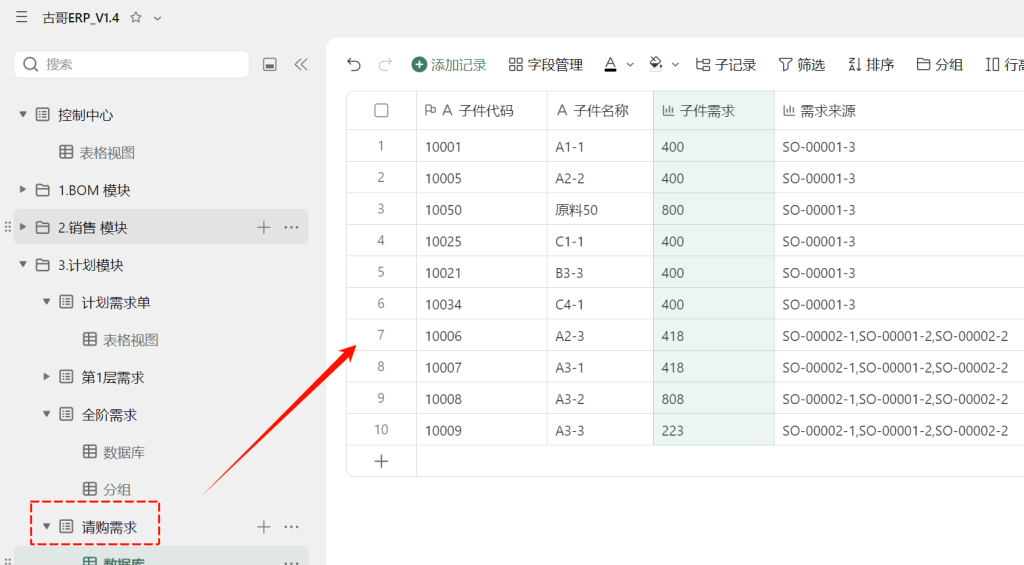Open more options for 2.销售 模块
Viewport: 1024px width, 565px height.
tap(291, 227)
